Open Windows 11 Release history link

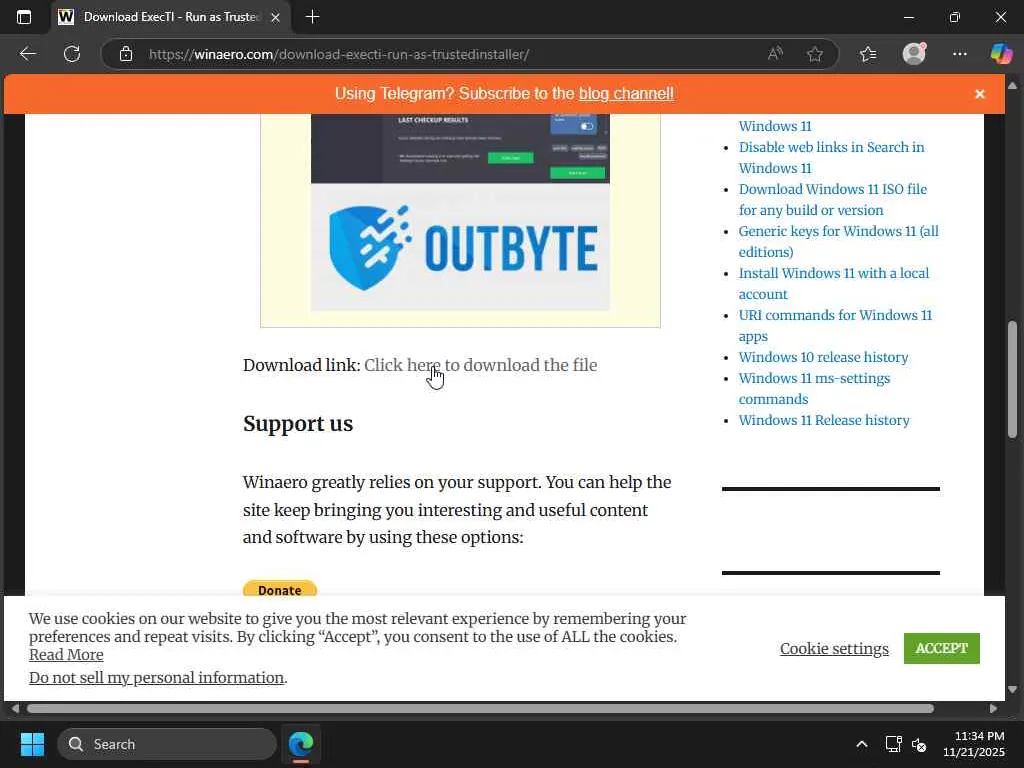pos(824,420)
